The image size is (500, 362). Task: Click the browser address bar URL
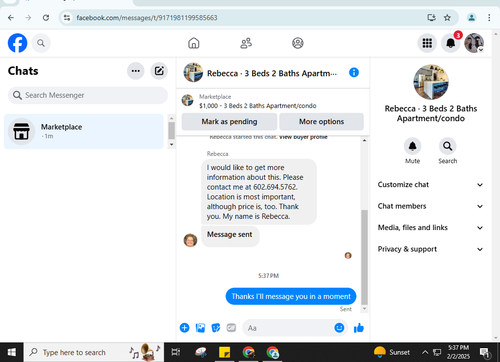(147, 18)
